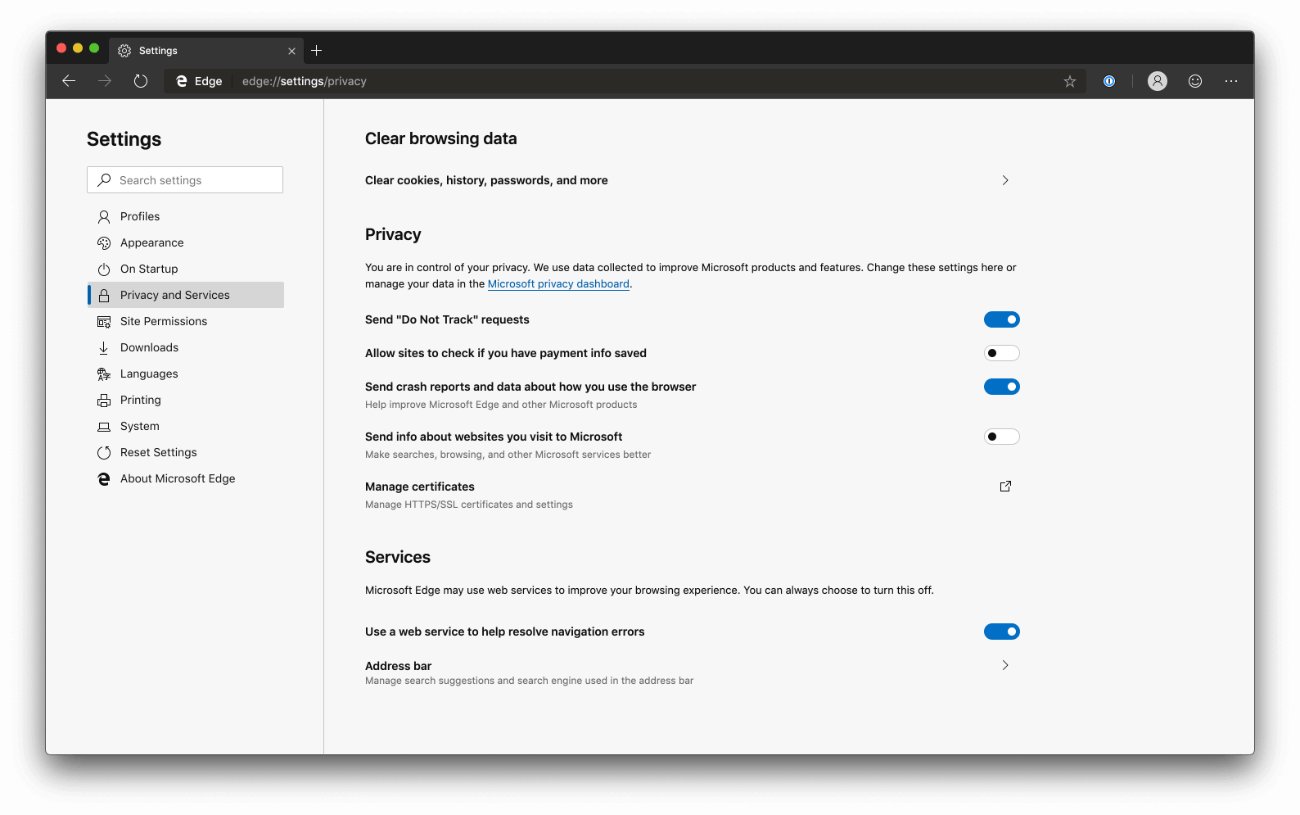1300x815 pixels.
Task: Turn off crash reports and usage data
Action: (1002, 386)
